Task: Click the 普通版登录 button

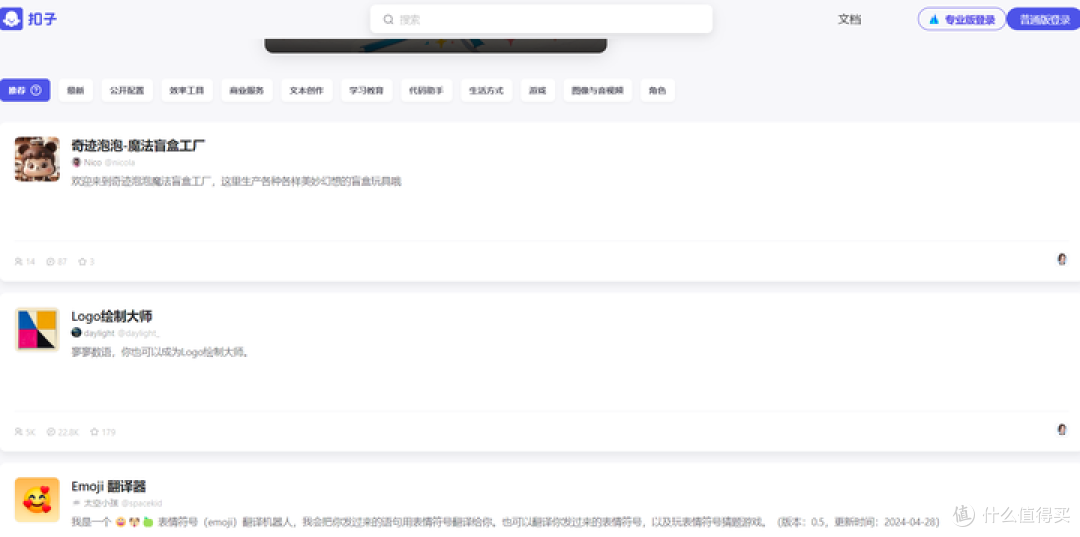Action: (x=1044, y=19)
